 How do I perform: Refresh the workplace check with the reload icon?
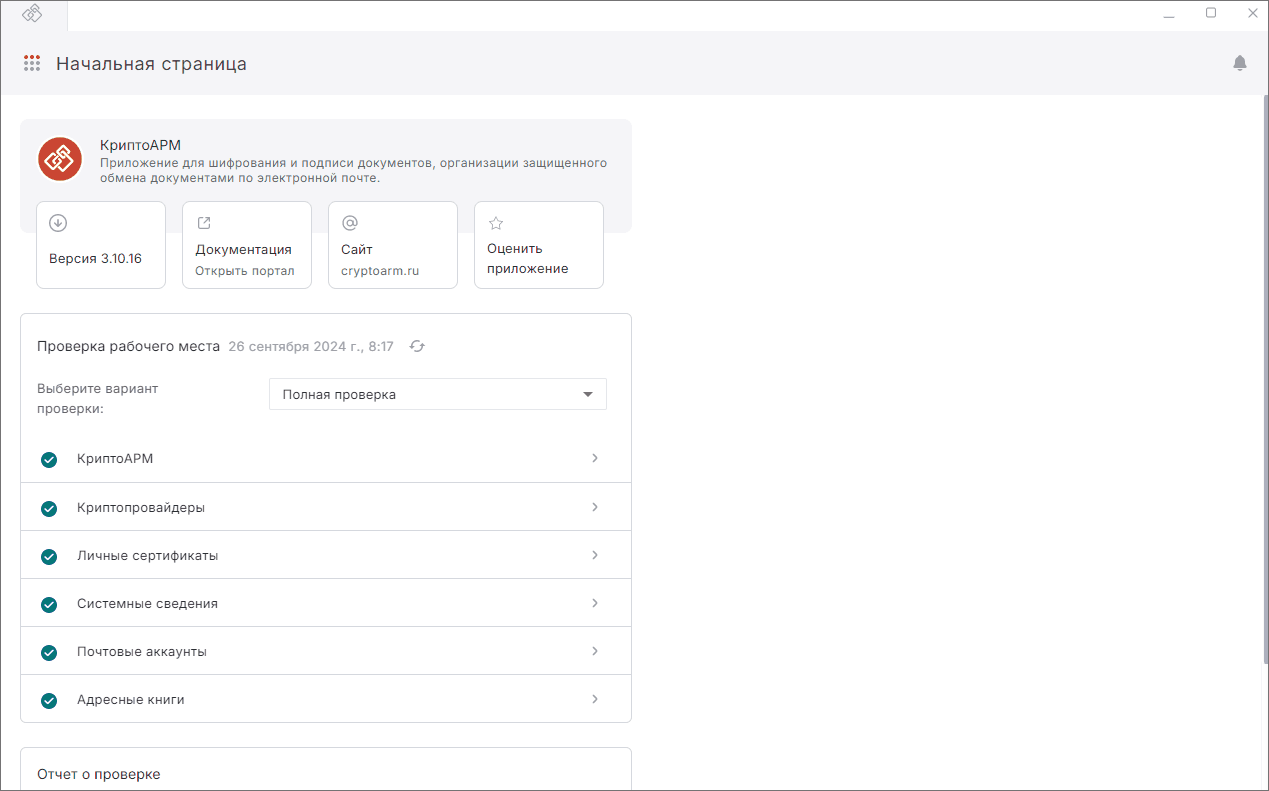pyautogui.click(x=417, y=346)
